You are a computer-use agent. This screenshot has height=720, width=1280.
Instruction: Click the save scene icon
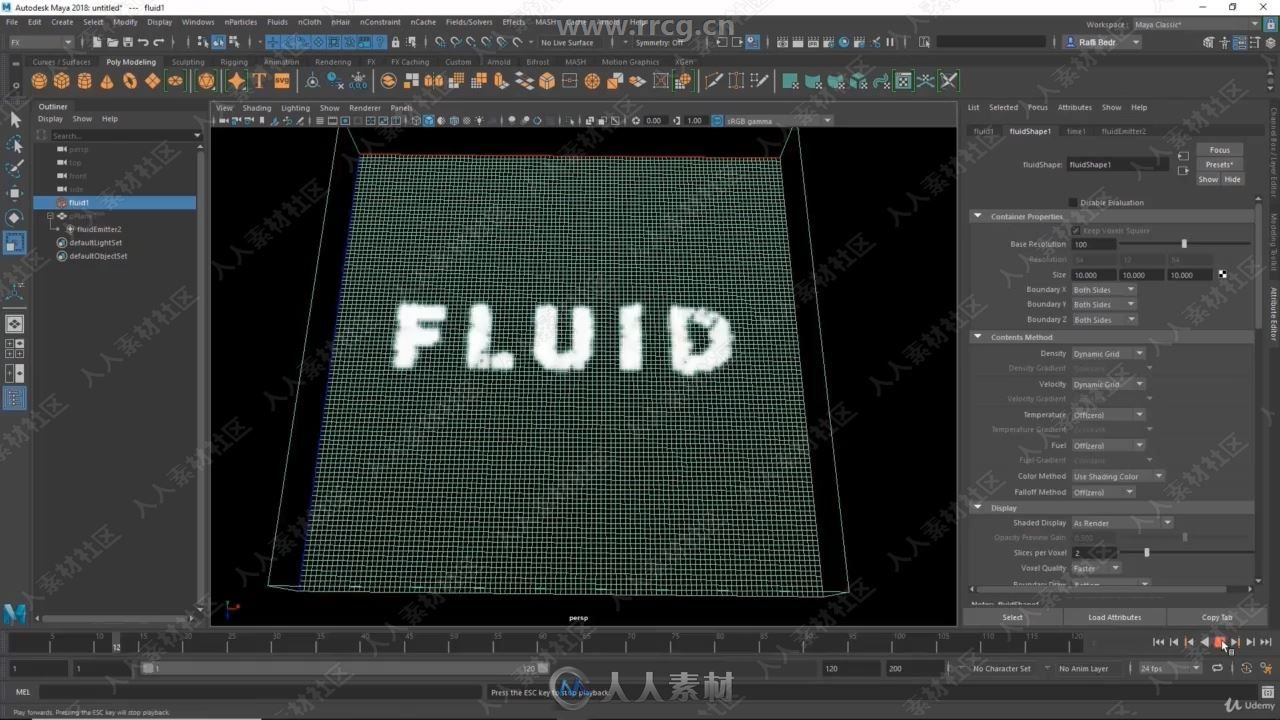[127, 42]
